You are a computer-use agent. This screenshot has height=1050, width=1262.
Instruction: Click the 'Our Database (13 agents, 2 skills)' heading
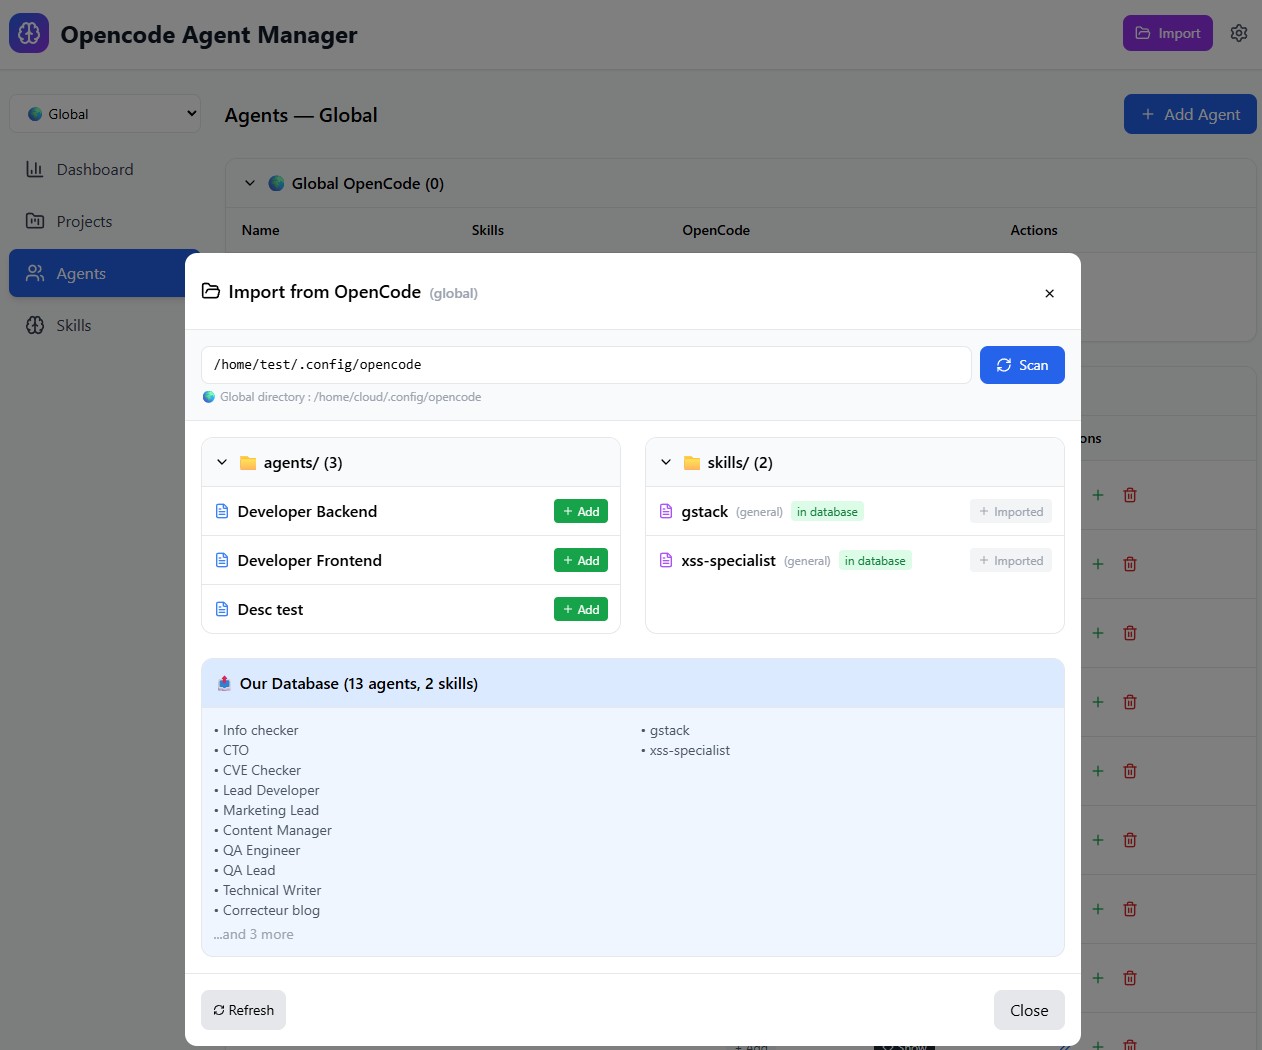point(359,683)
